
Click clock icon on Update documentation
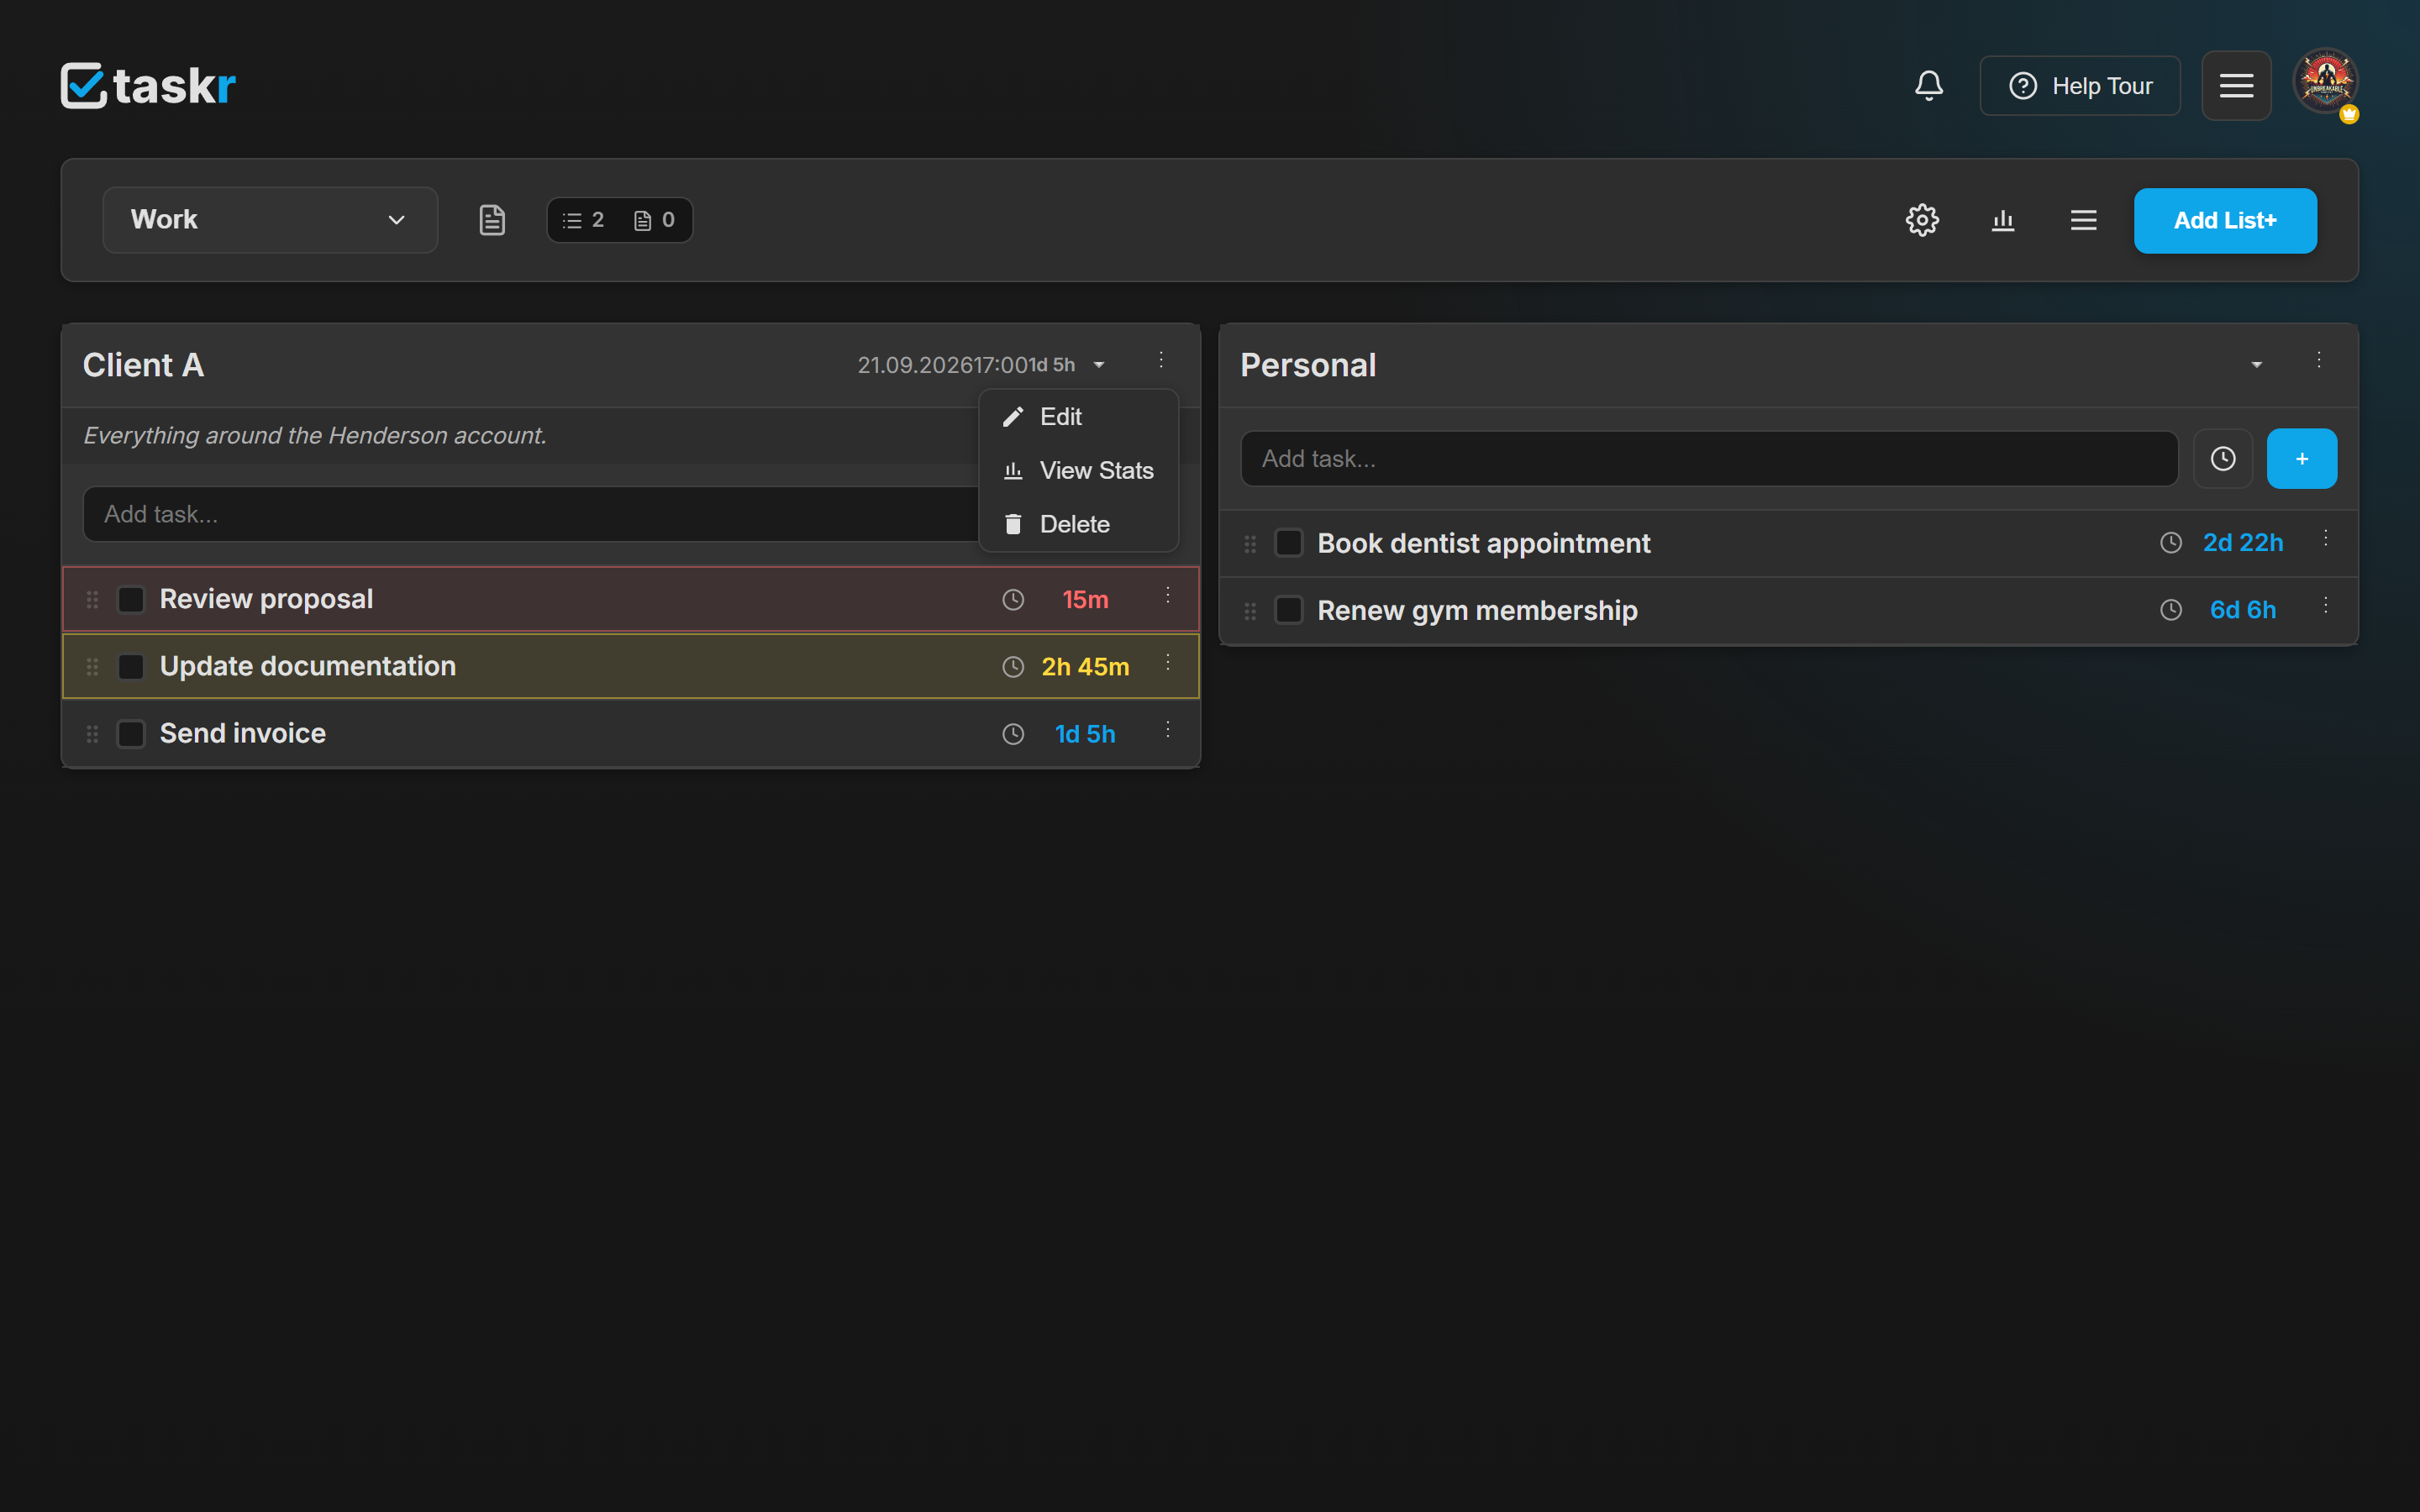(1013, 667)
